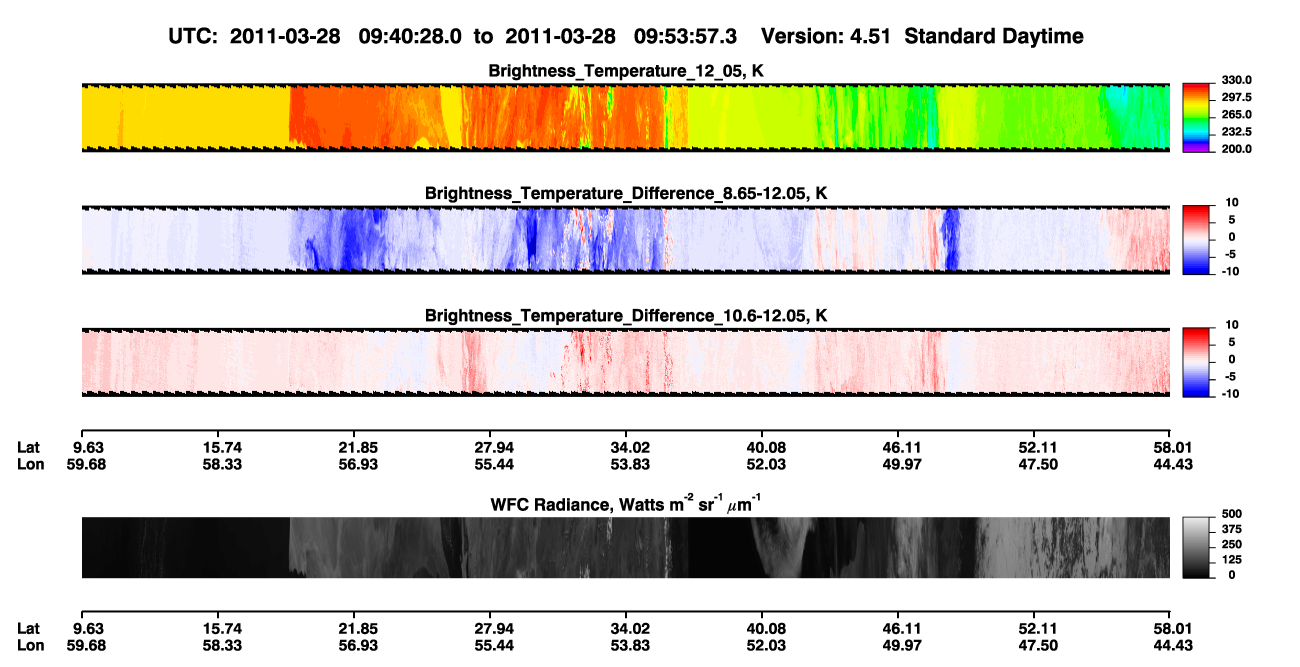Click the 10.6-12.05 temperature difference image strip
The image size is (1300, 667).
click(x=625, y=361)
